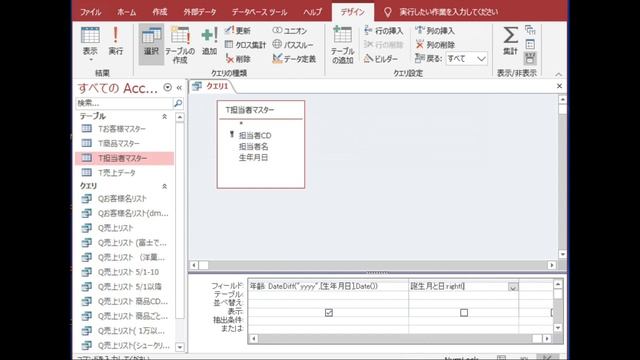Open field dropdown arrow in second column

point(513,287)
